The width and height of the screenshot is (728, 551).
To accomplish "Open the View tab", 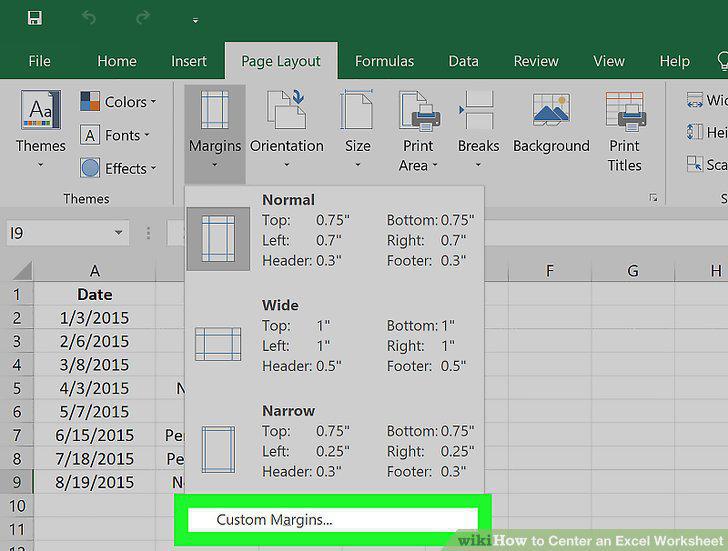I will pyautogui.click(x=609, y=61).
